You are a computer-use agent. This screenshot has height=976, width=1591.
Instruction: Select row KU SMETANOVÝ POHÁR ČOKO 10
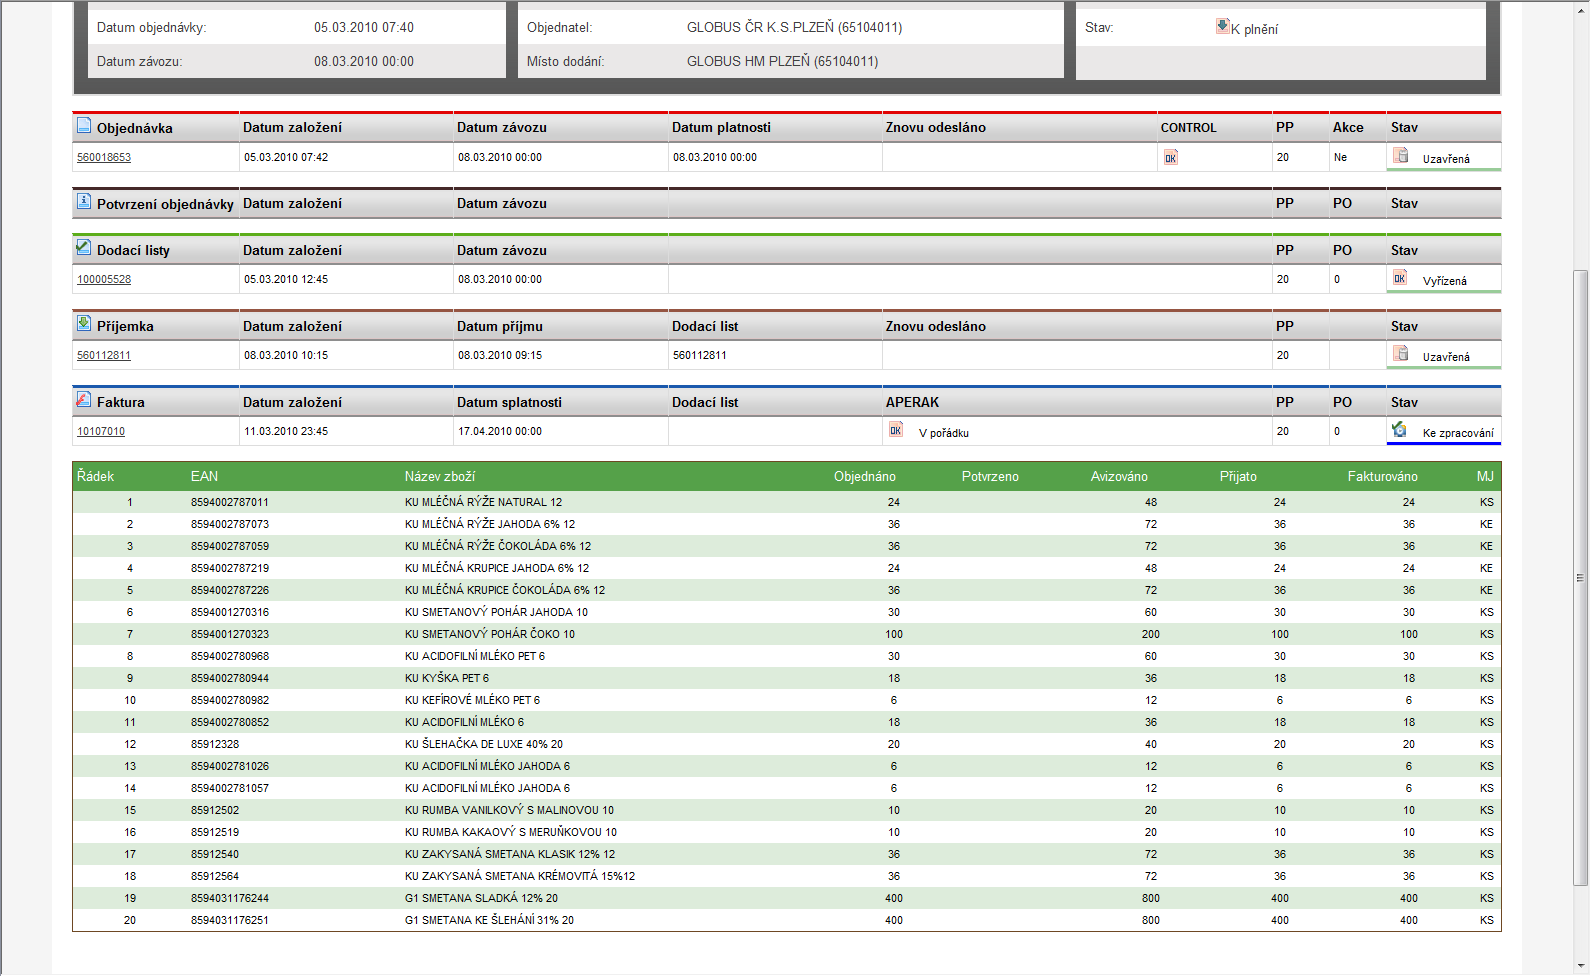click(x=787, y=634)
